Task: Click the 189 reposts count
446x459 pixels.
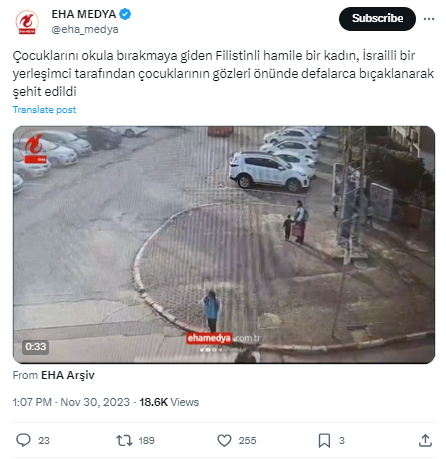Action: tap(146, 440)
